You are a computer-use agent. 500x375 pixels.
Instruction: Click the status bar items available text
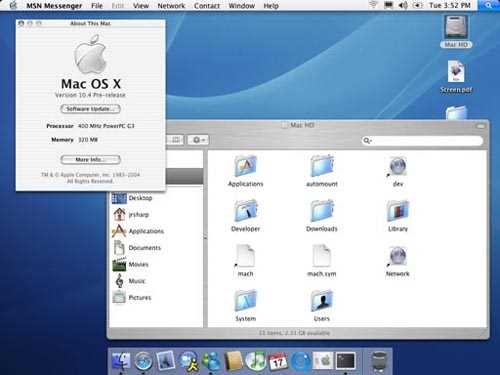(294, 333)
